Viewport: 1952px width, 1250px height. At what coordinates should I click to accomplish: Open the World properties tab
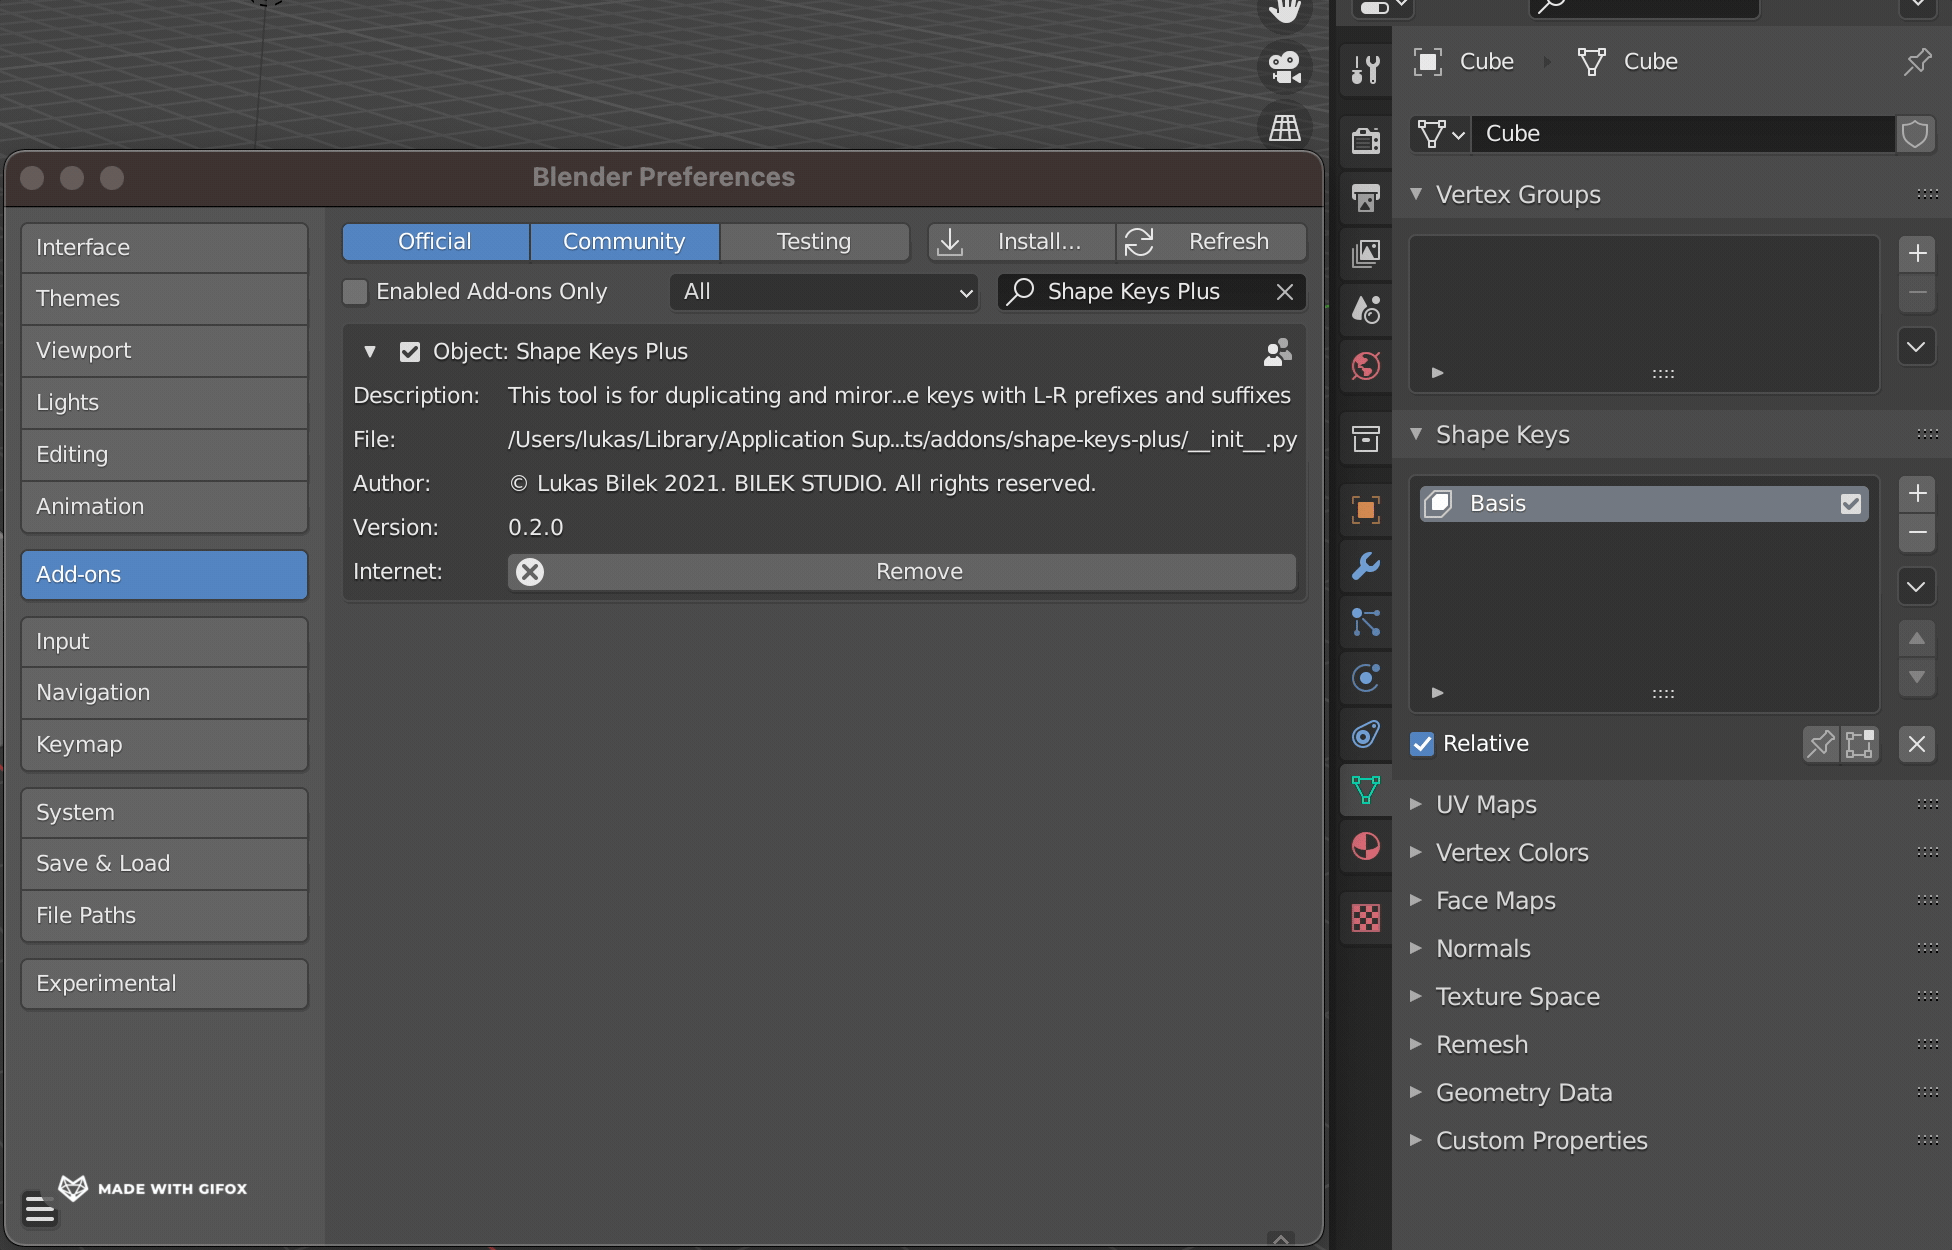(x=1365, y=366)
